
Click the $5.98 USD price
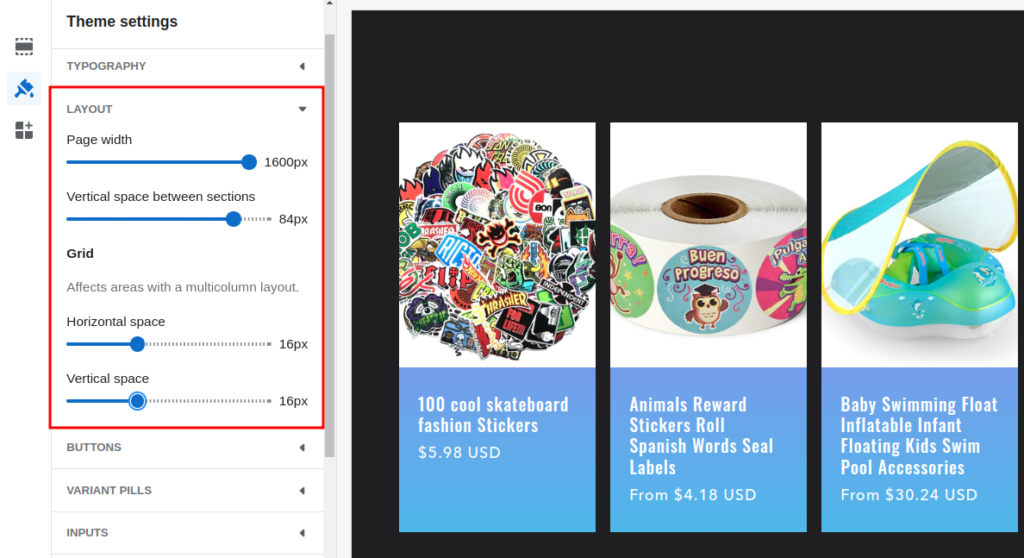coord(459,452)
